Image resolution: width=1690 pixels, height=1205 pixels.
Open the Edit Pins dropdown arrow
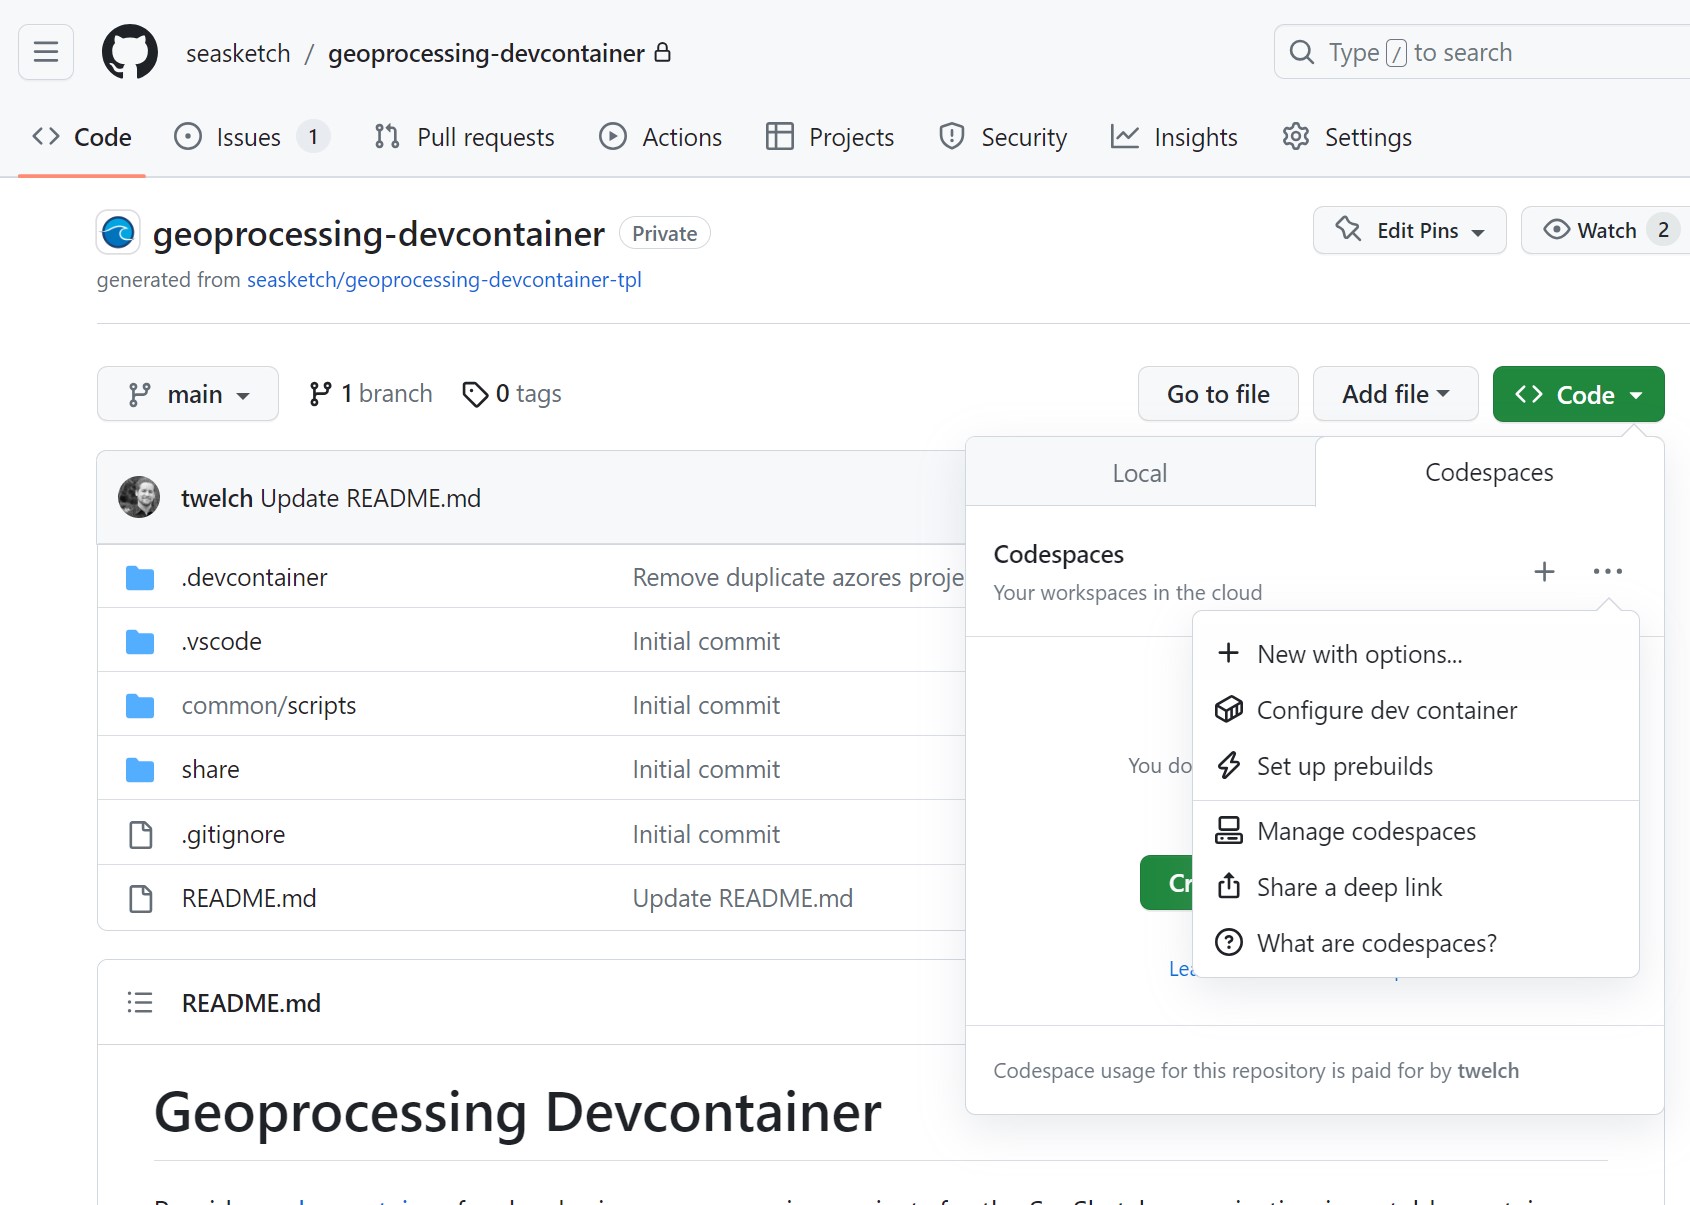(1478, 232)
